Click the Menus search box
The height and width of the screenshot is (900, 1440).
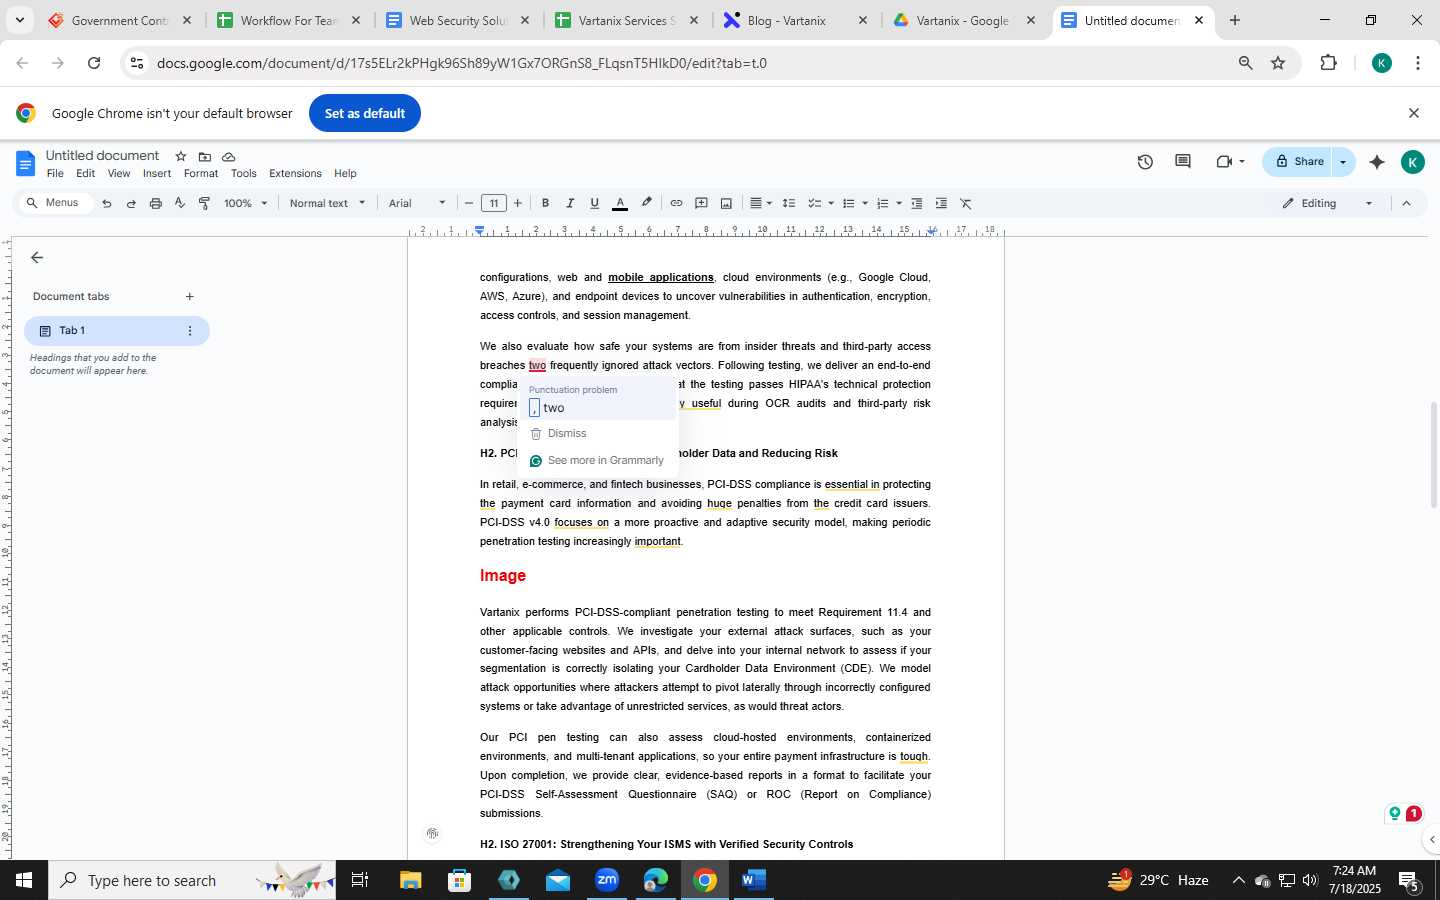pyautogui.click(x=54, y=203)
